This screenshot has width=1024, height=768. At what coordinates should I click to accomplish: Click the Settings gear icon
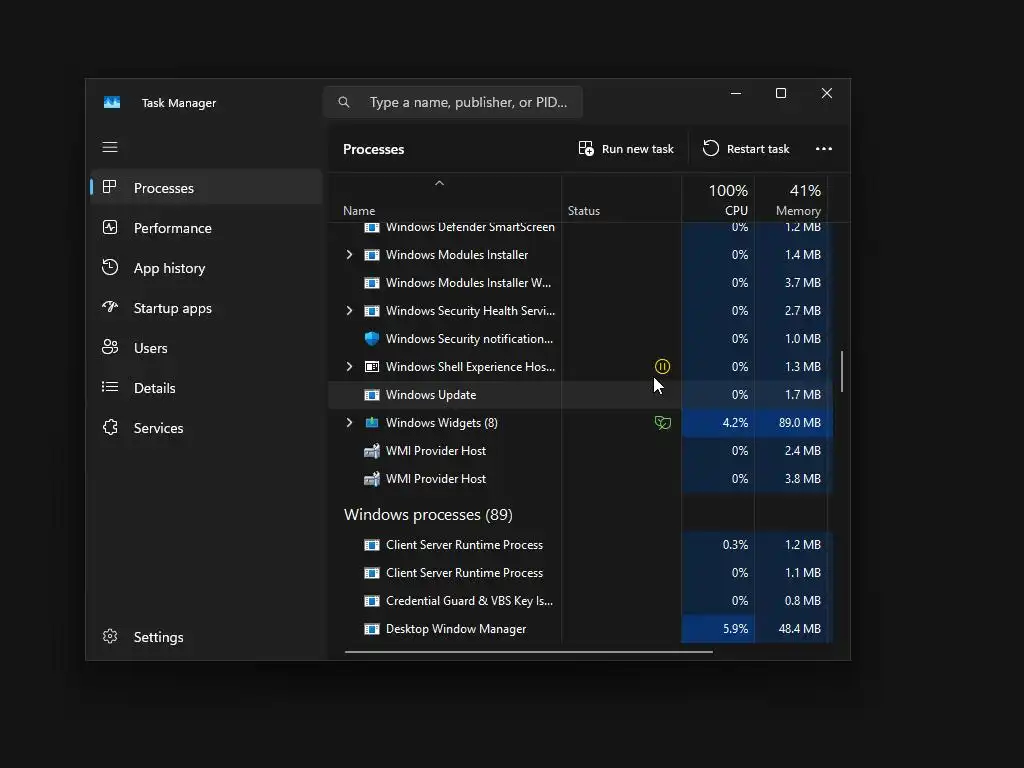pos(110,636)
